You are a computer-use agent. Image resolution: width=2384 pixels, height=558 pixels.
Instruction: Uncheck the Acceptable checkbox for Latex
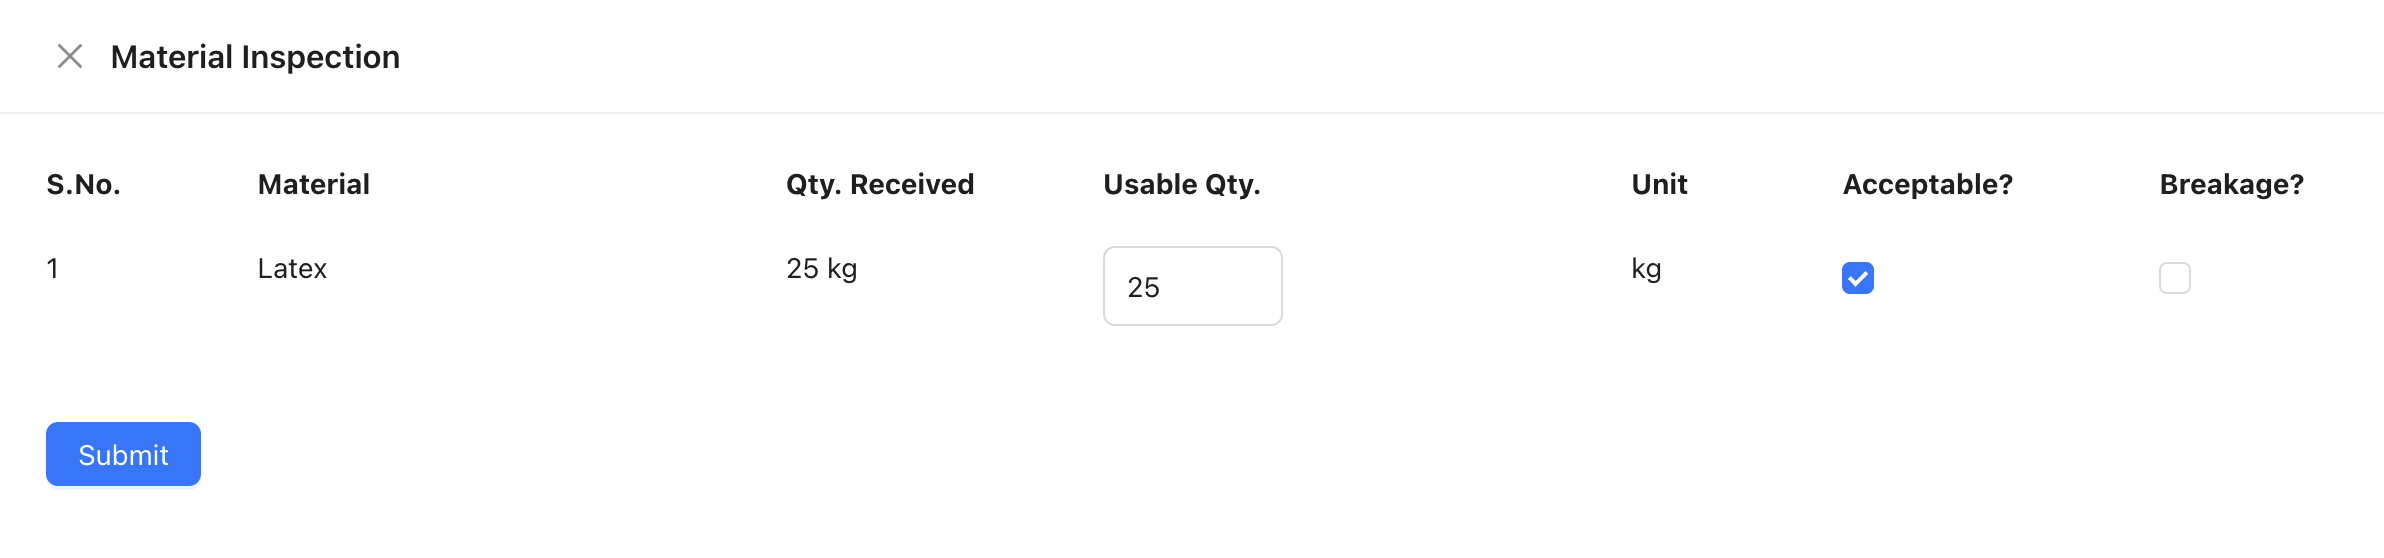pos(1857,278)
